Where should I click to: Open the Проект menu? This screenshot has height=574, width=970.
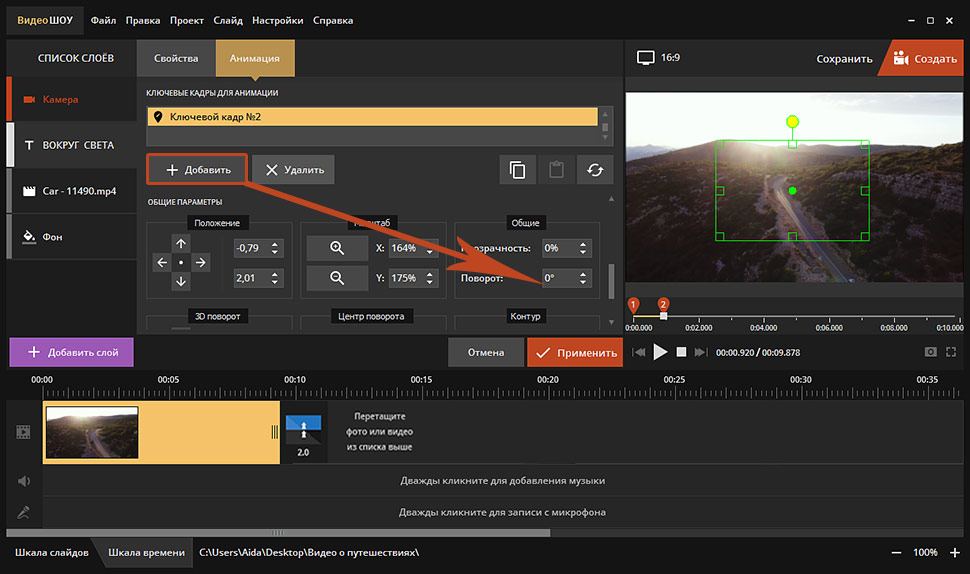[187, 20]
